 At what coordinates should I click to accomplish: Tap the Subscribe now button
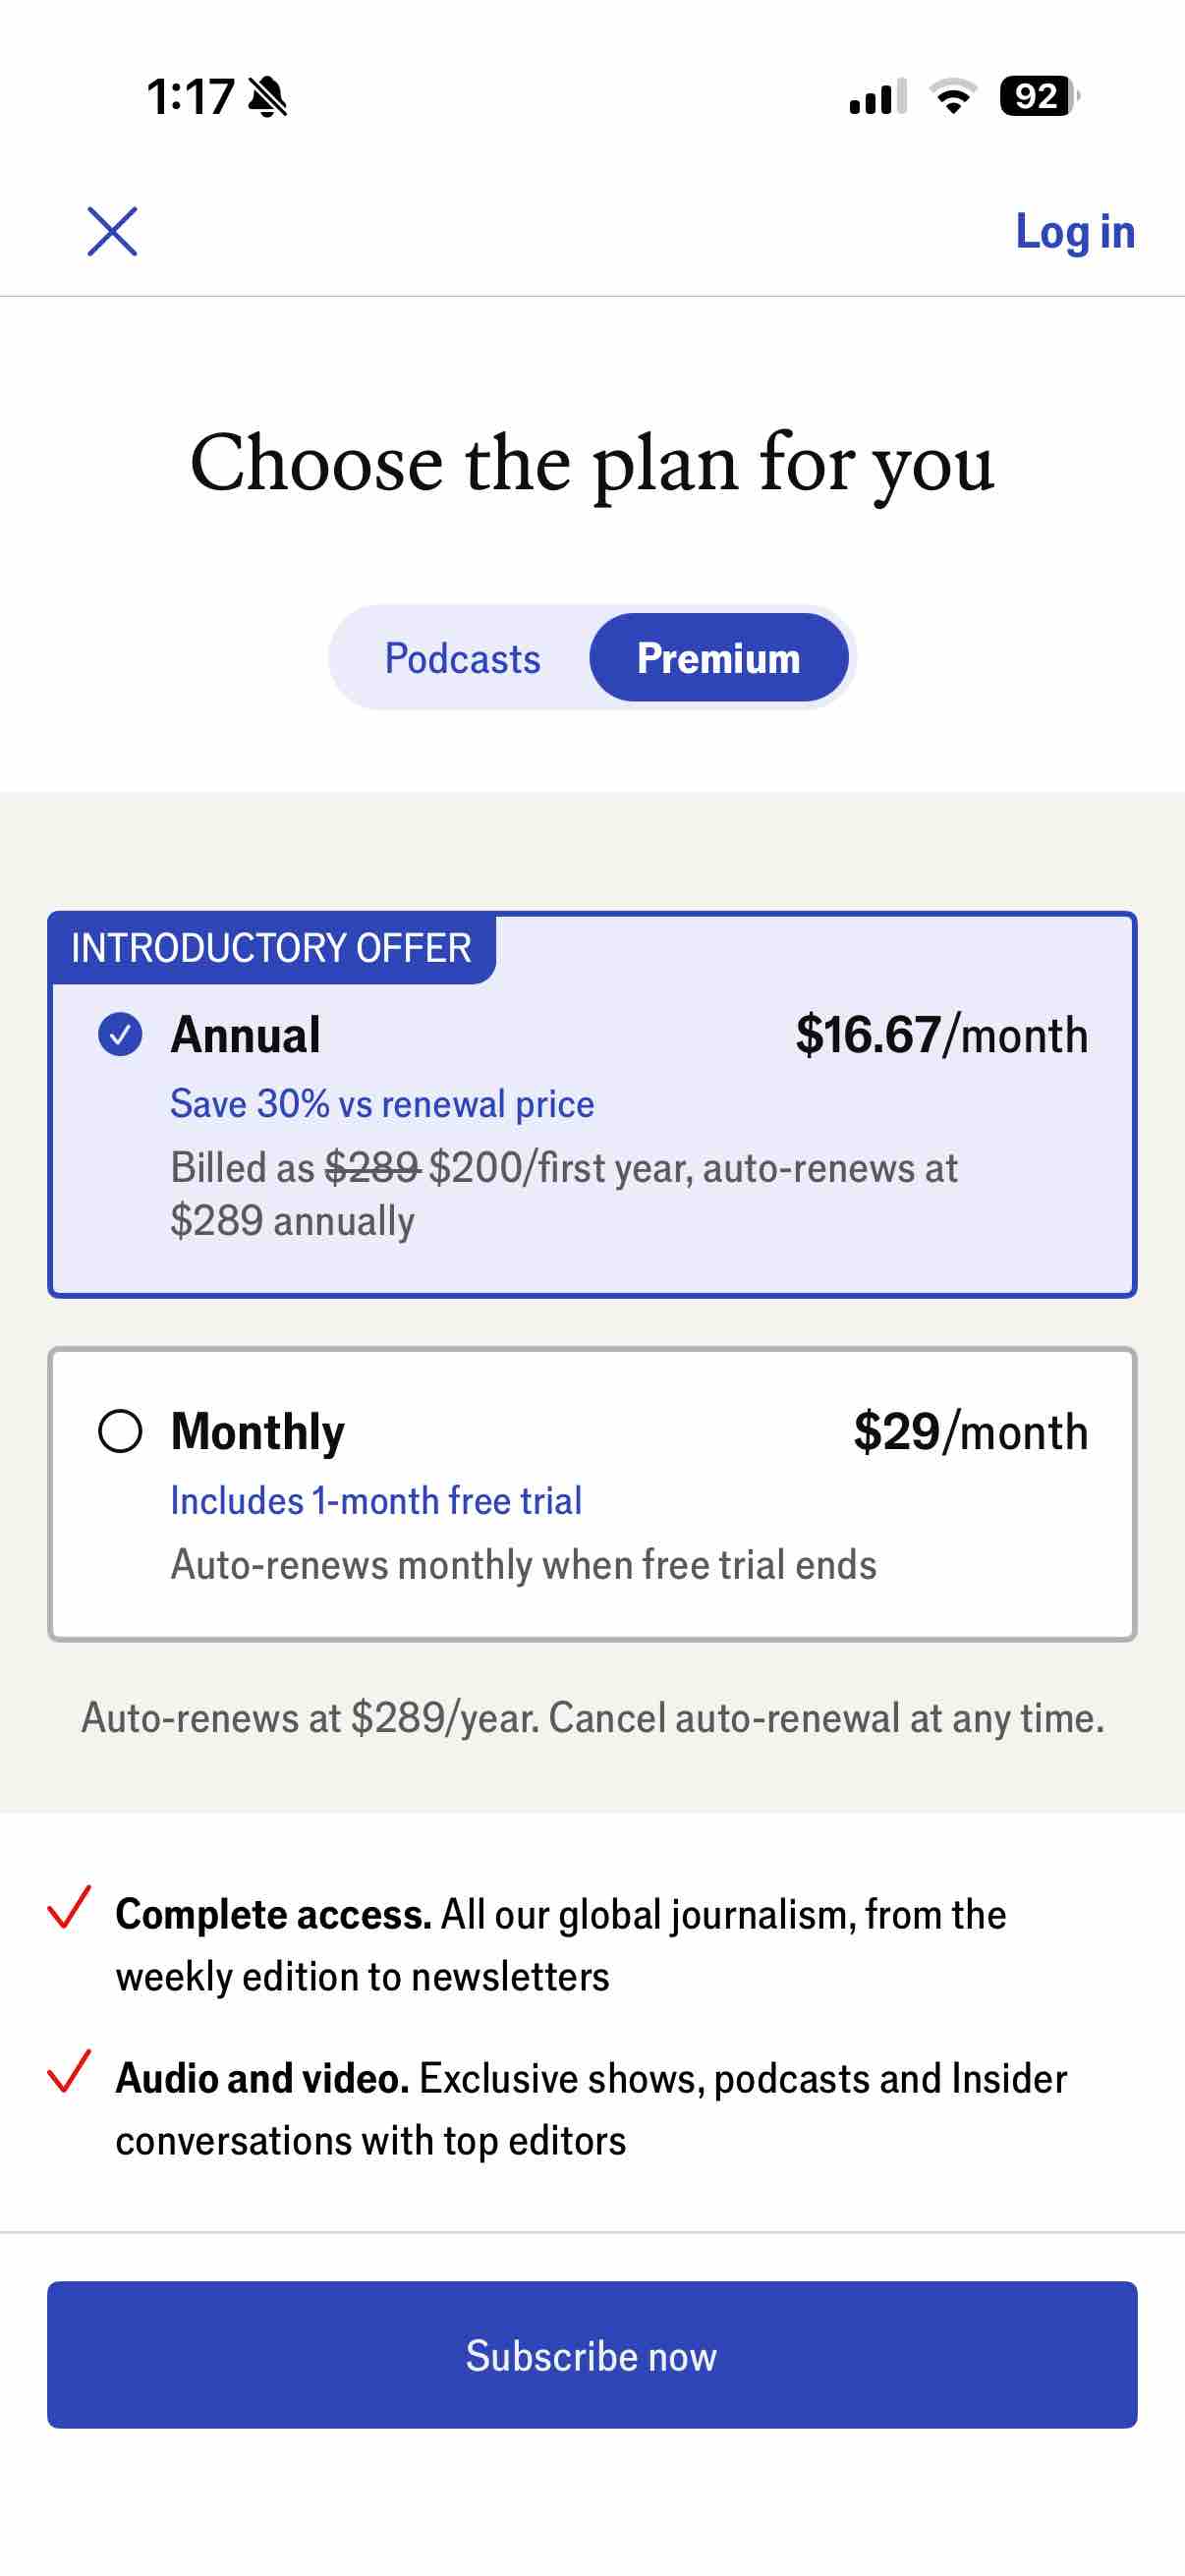pos(592,2355)
